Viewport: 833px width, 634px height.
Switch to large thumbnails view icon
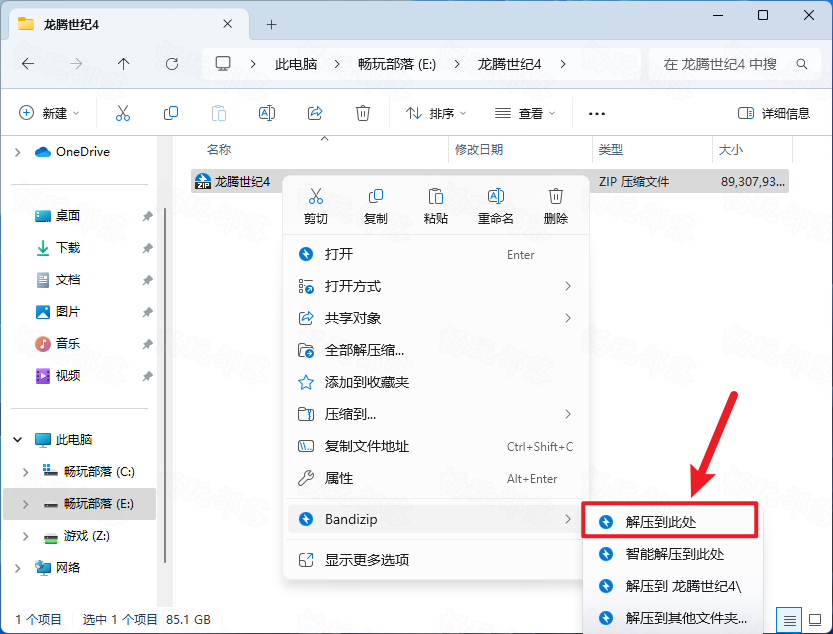click(x=815, y=620)
